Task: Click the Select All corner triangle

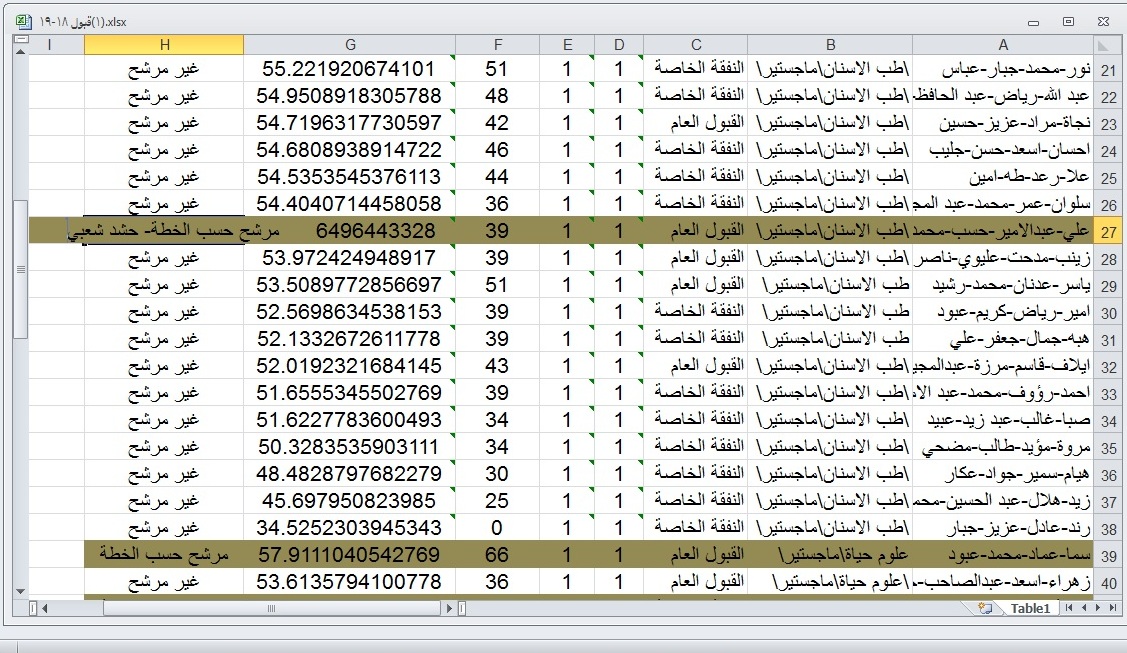Action: [x=1106, y=45]
